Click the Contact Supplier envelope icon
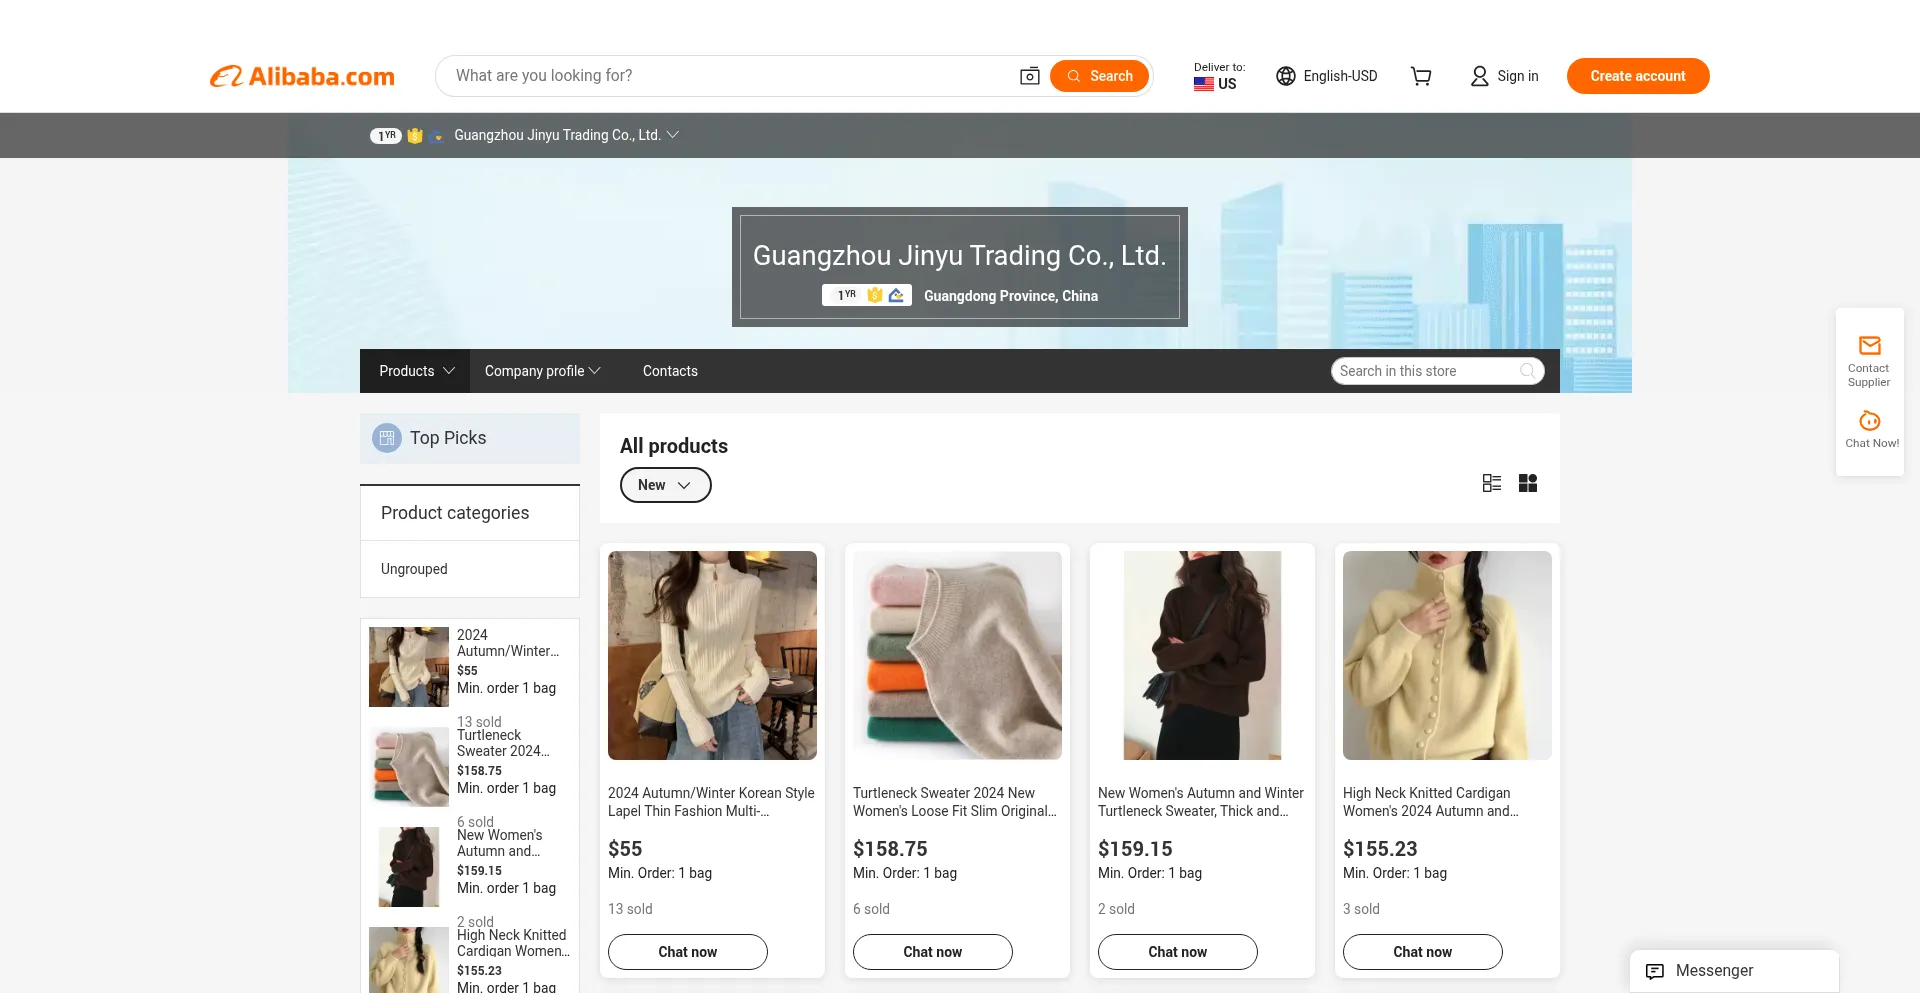Viewport: 1920px width, 993px height. [x=1869, y=346]
